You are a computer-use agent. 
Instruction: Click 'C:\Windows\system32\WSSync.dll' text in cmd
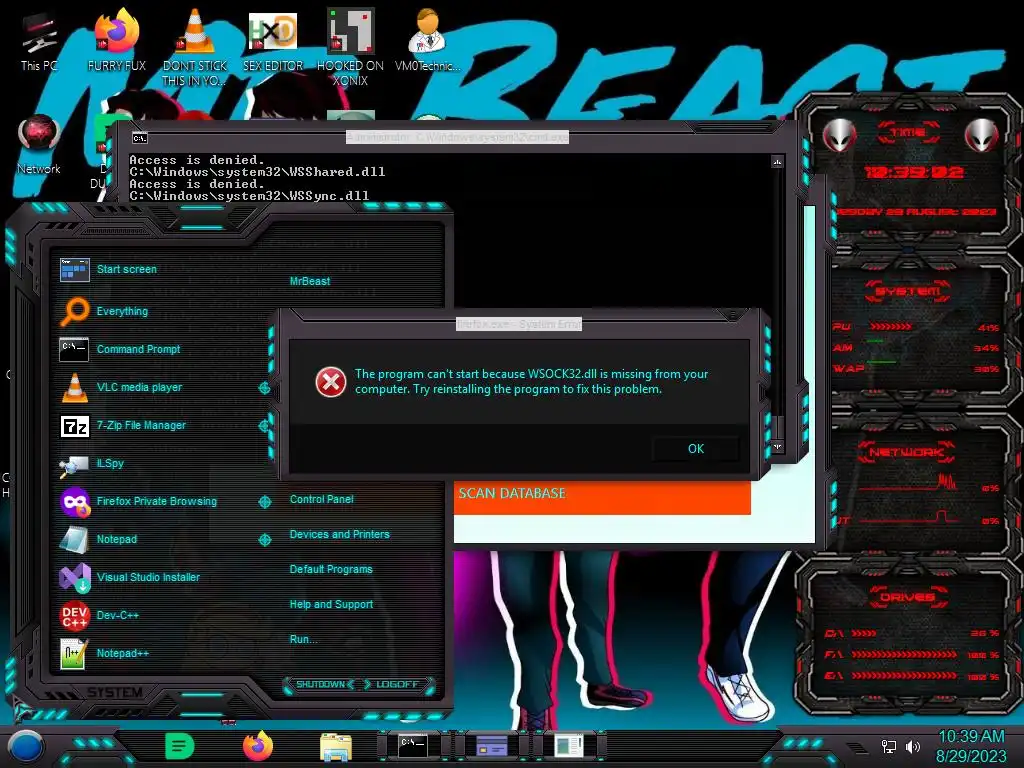click(x=249, y=196)
